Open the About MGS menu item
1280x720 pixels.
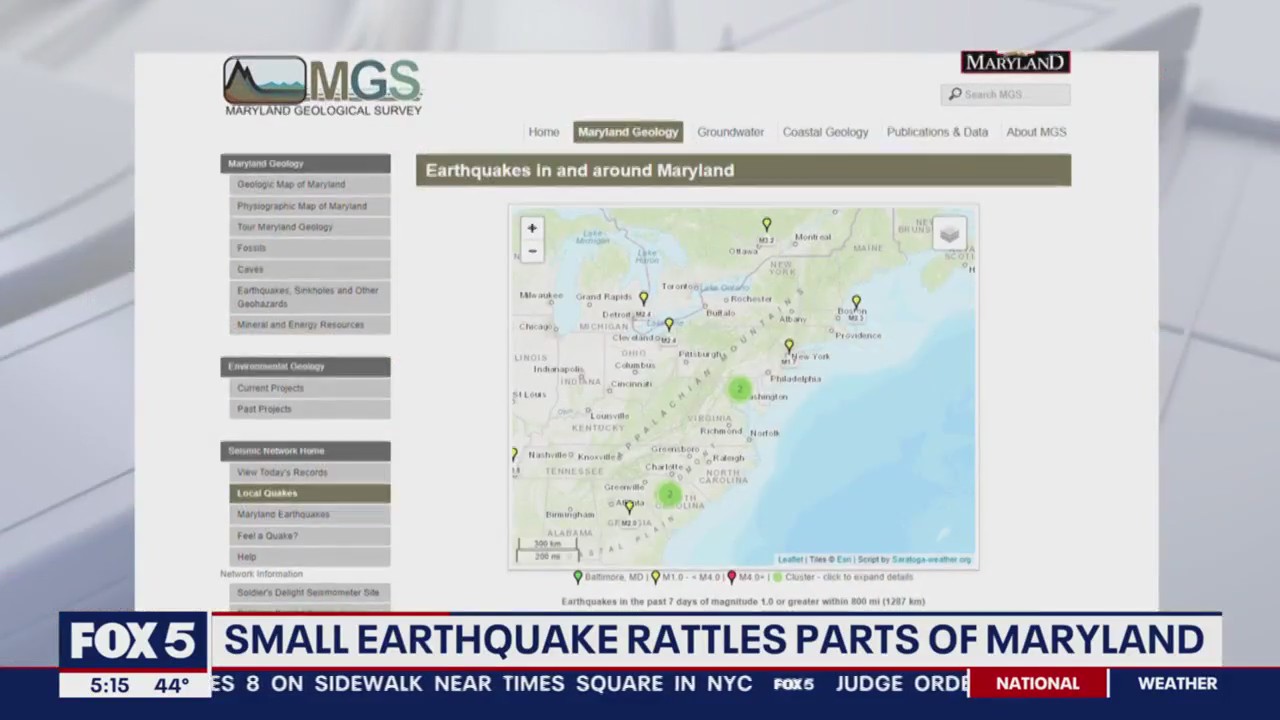[x=1036, y=132]
